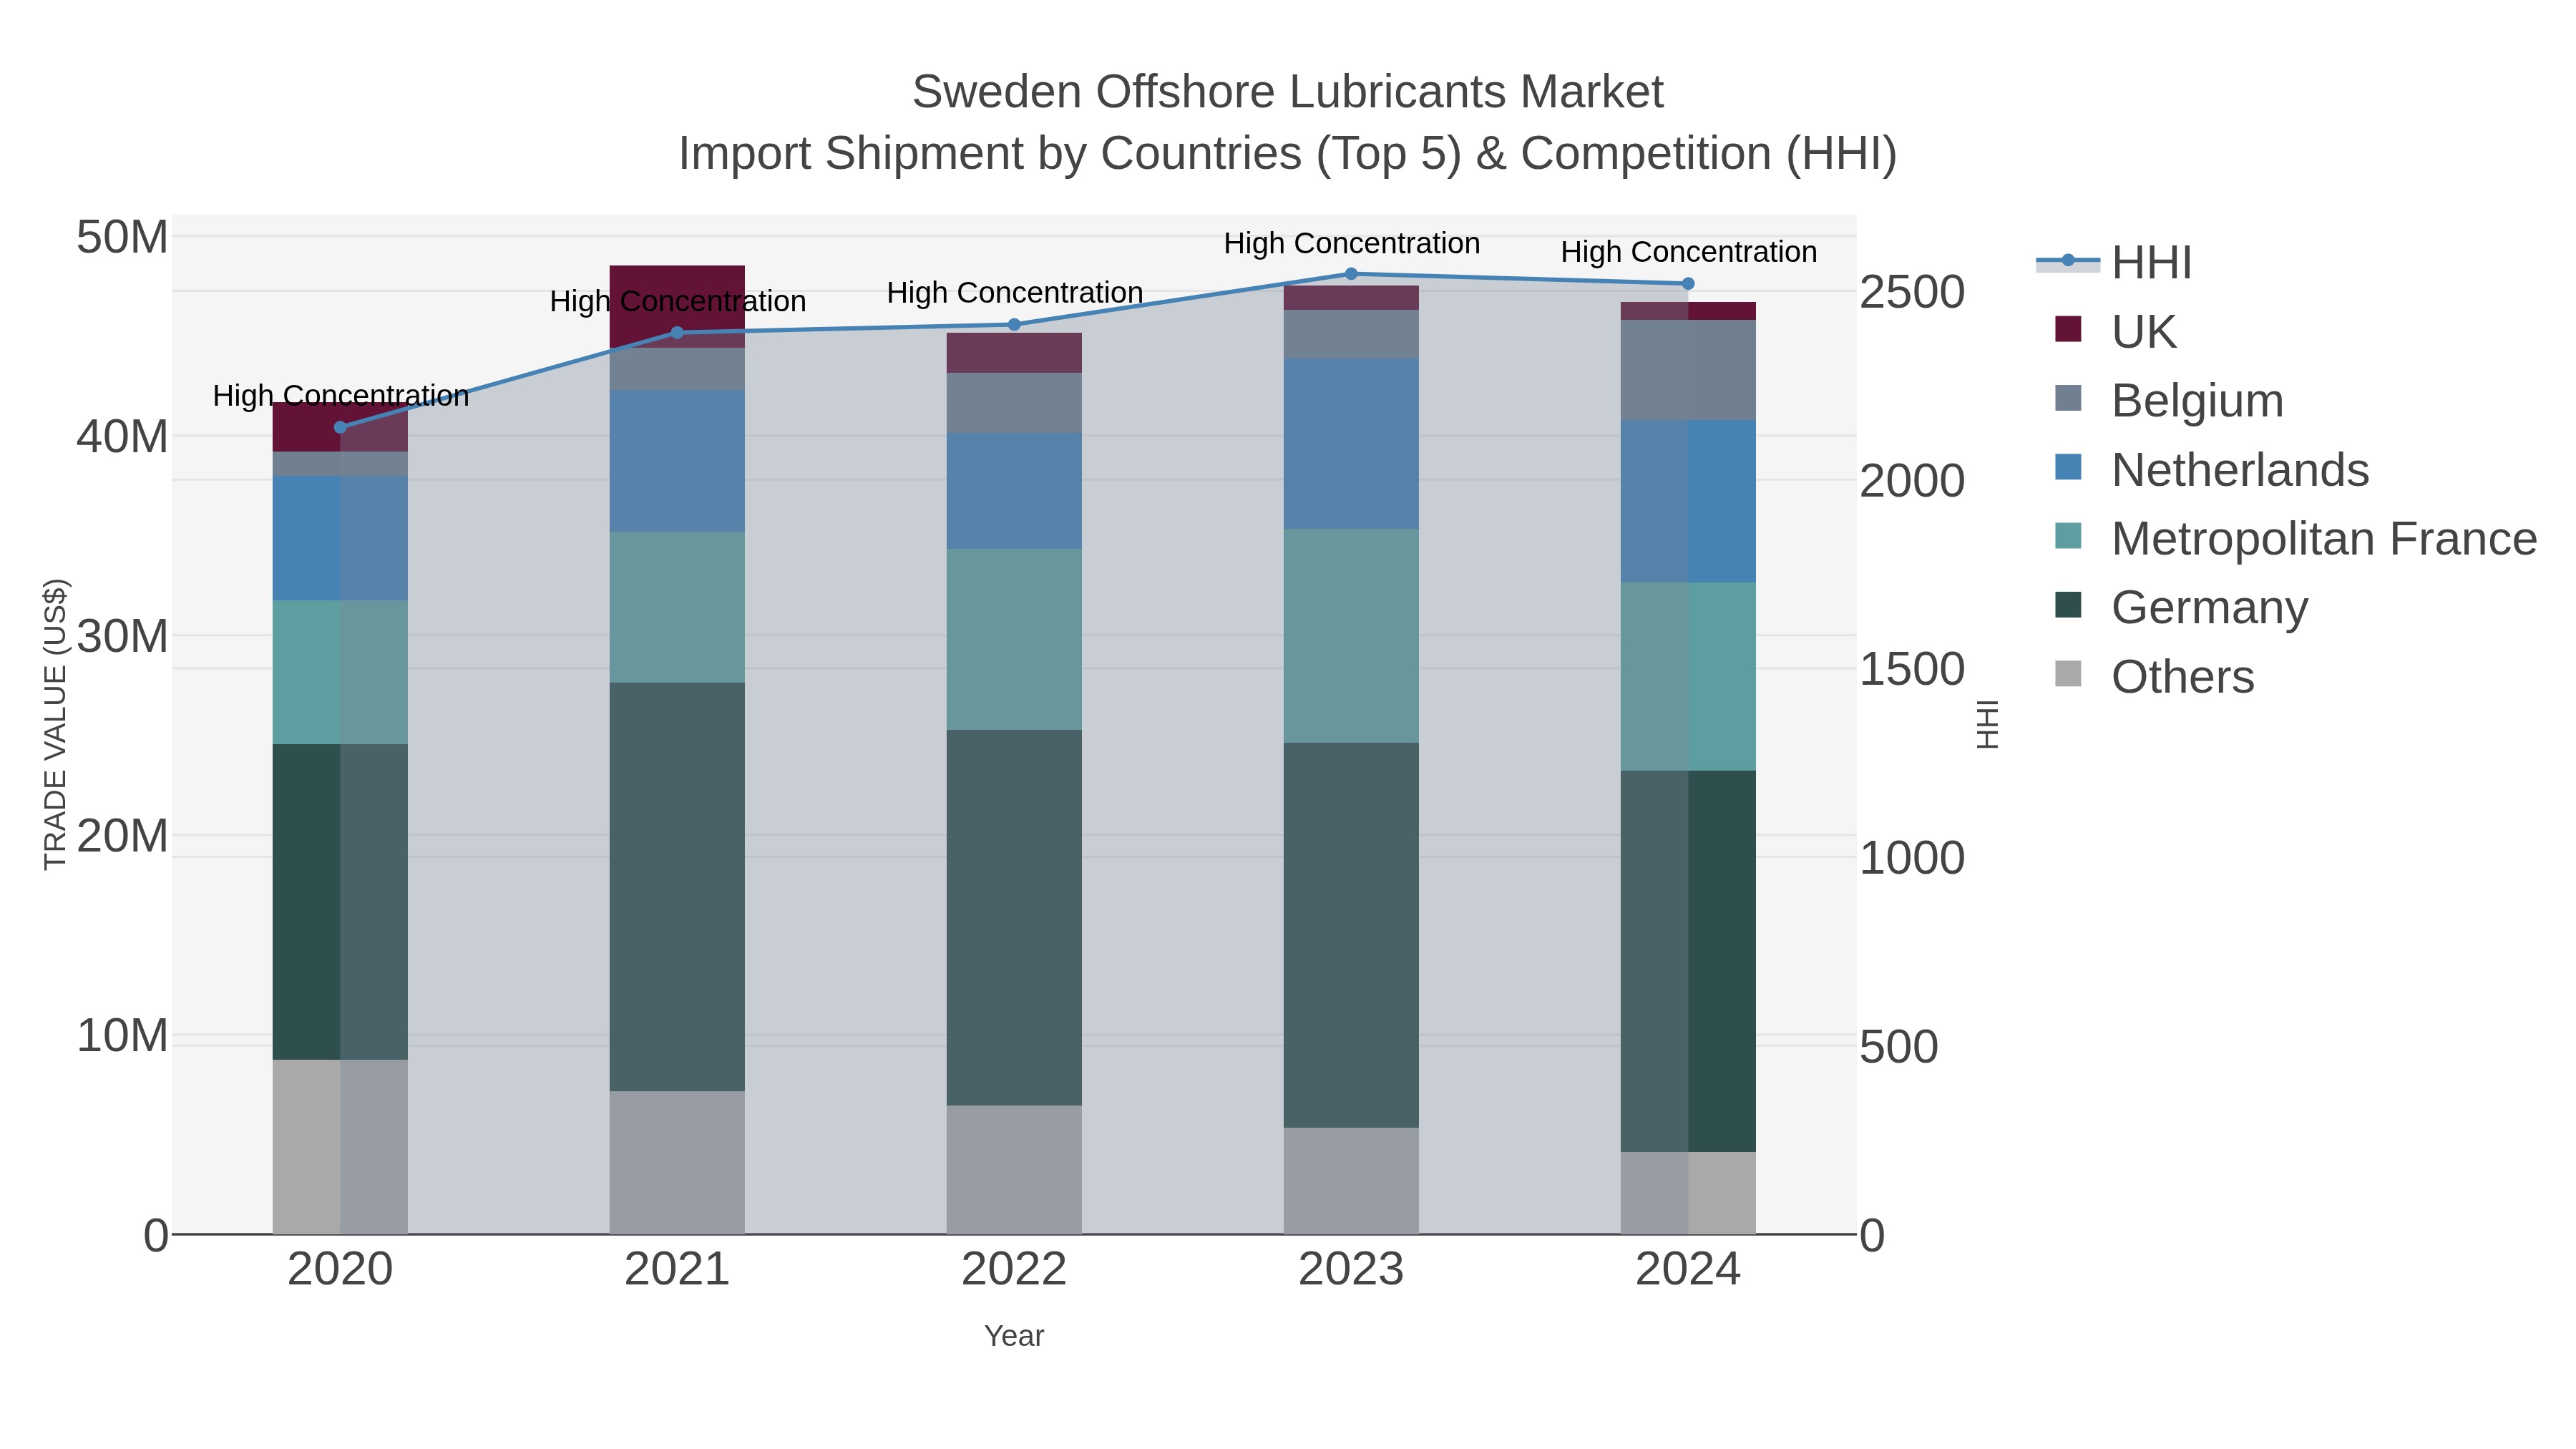
Task: Click the 20M left axis tick label
Action: coord(122,836)
